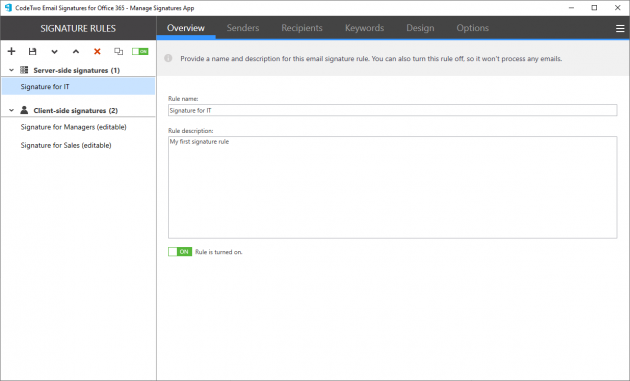Click the server-side signatures grid icon

(x=24, y=70)
